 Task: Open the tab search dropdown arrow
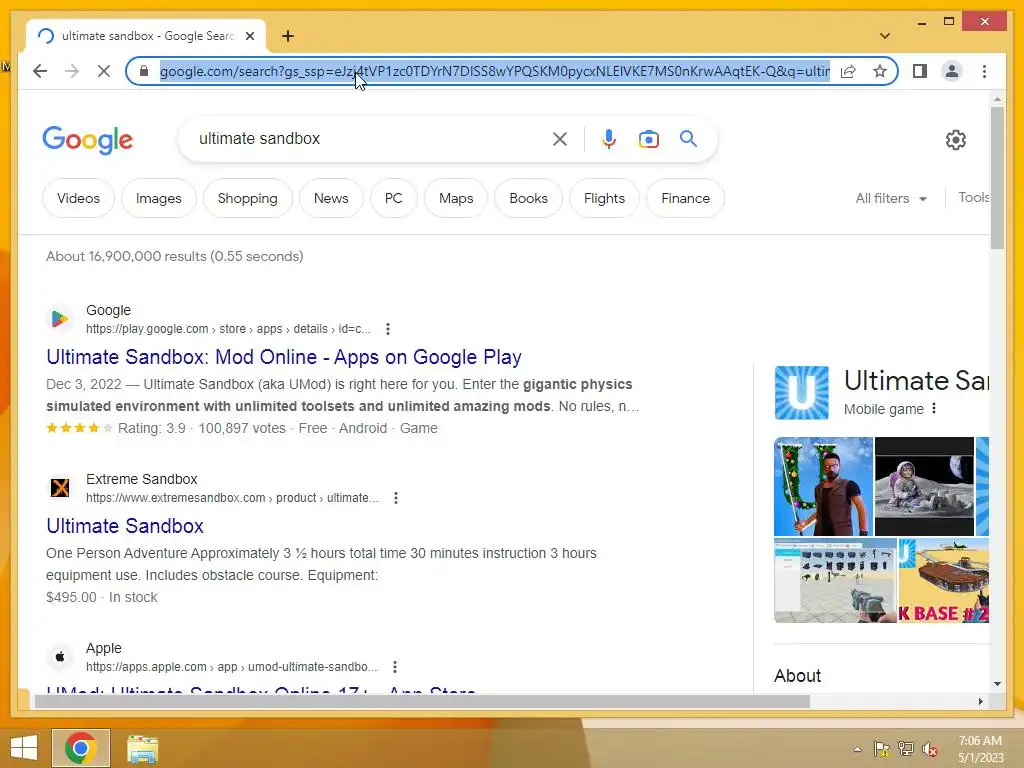pyautogui.click(x=885, y=36)
